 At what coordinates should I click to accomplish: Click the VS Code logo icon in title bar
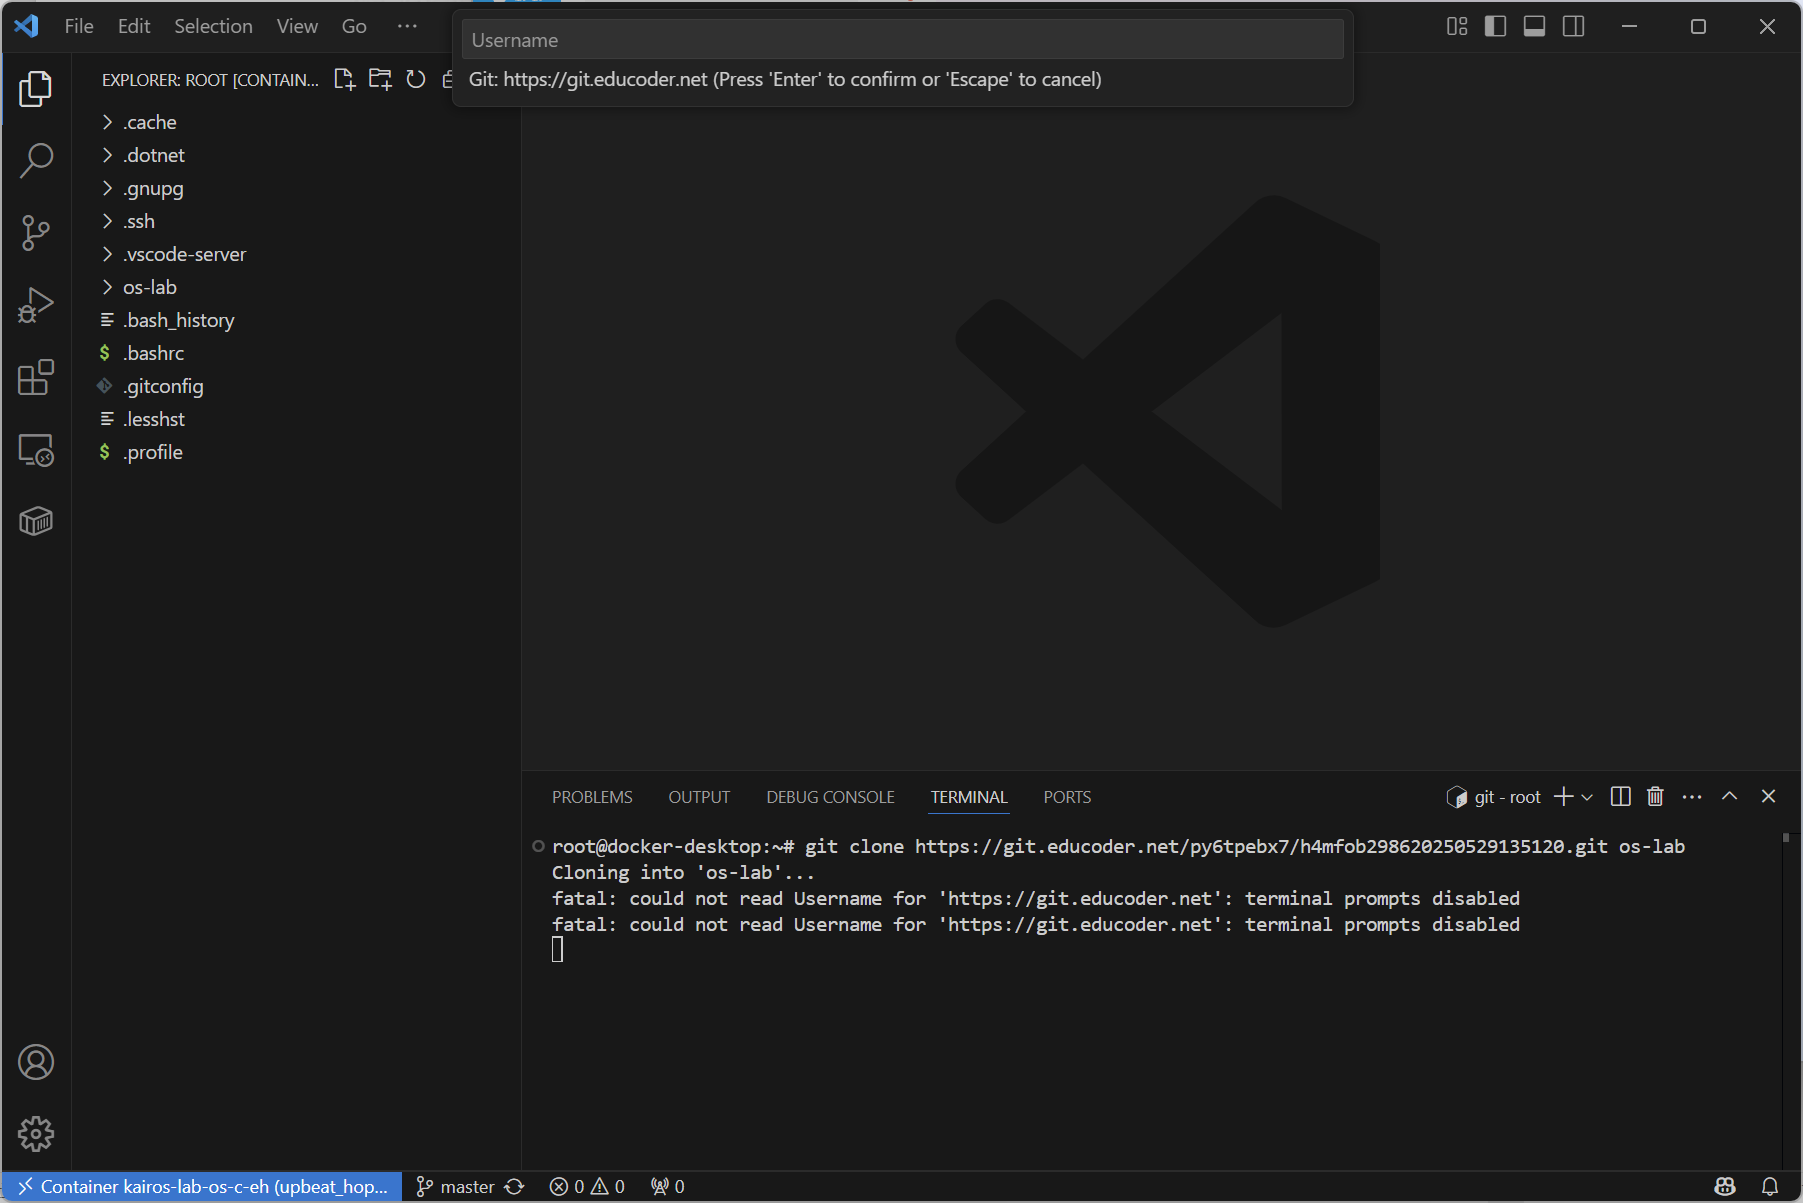point(27,26)
